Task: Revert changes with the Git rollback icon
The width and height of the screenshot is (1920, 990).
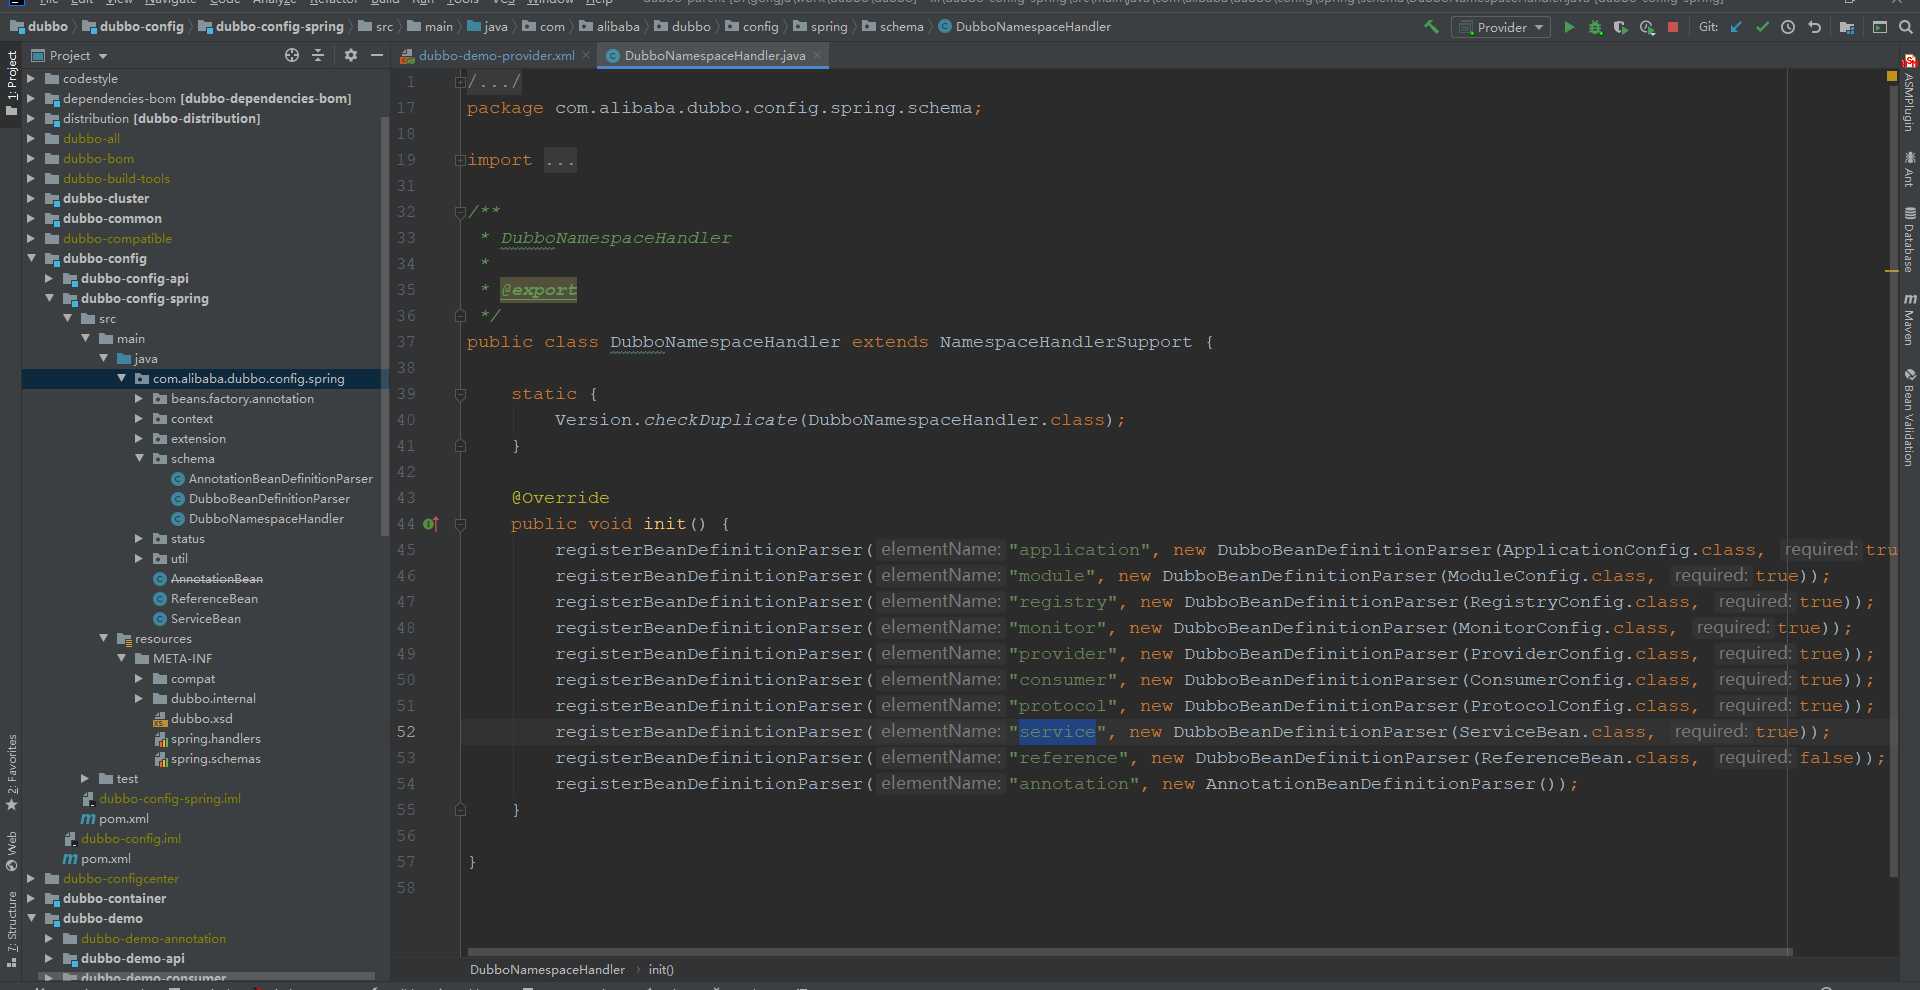Action: (x=1814, y=27)
